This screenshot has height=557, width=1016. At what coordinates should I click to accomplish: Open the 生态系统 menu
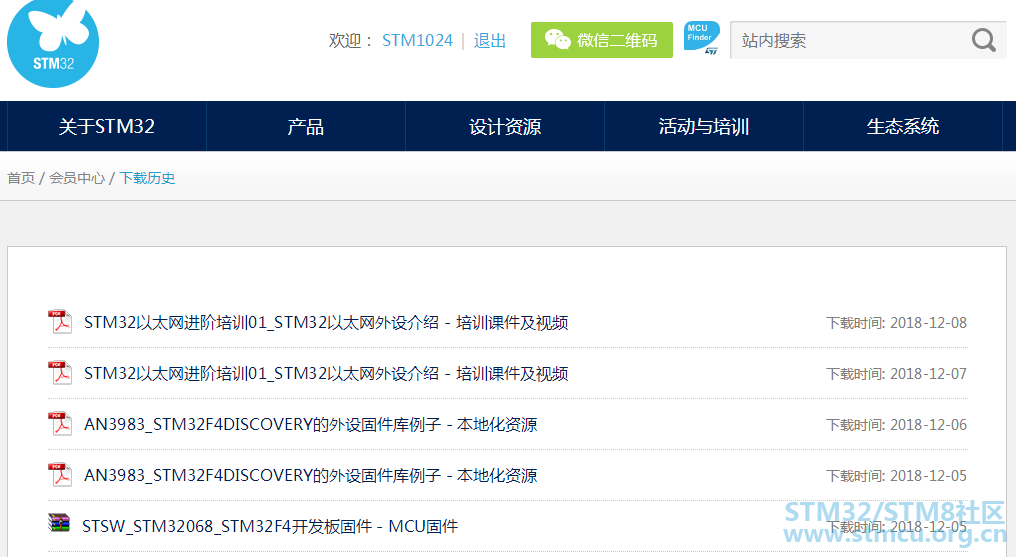pos(903,126)
